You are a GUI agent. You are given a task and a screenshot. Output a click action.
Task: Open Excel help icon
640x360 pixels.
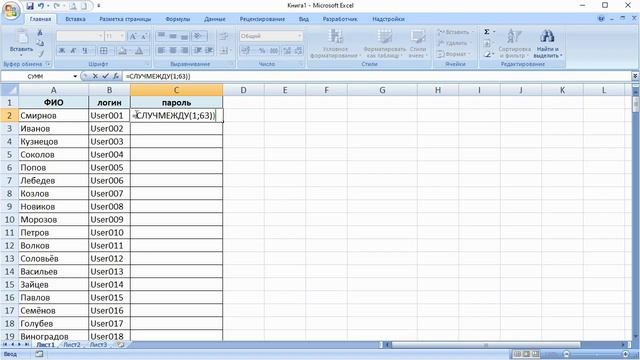click(601, 19)
